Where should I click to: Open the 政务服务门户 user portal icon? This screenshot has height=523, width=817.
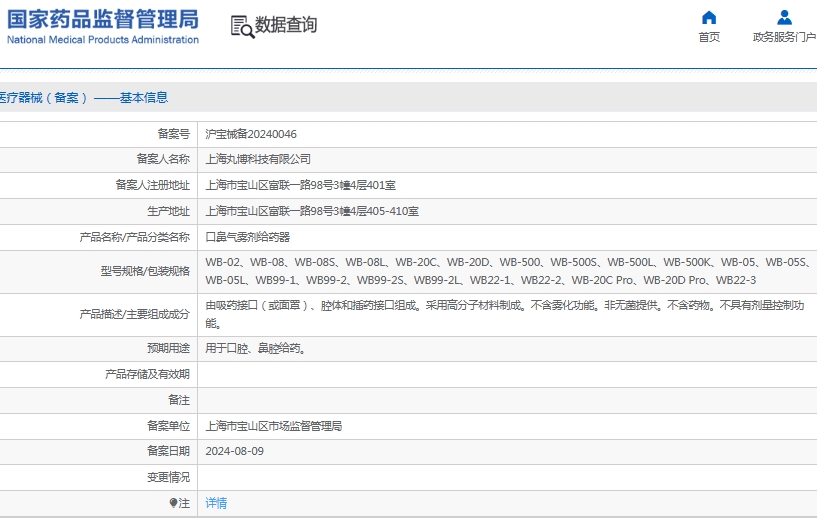(x=784, y=18)
